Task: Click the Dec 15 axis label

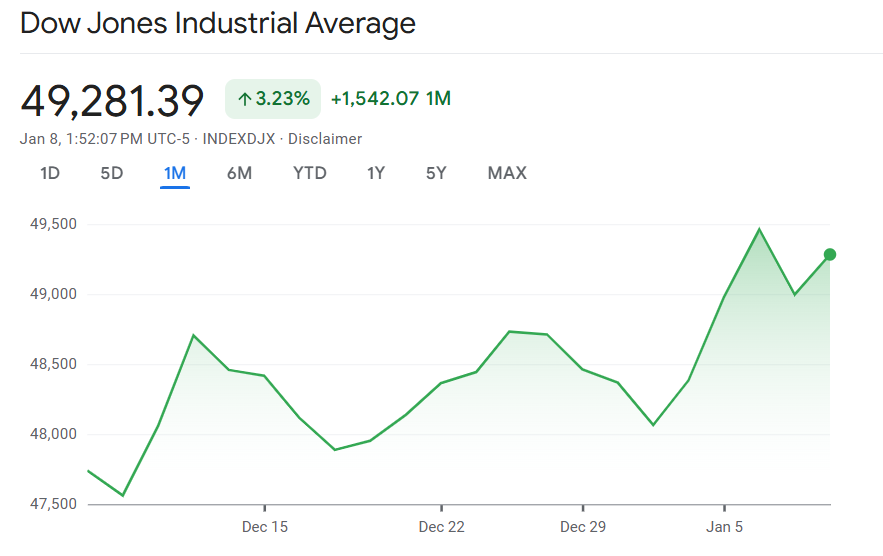Action: pos(265,526)
